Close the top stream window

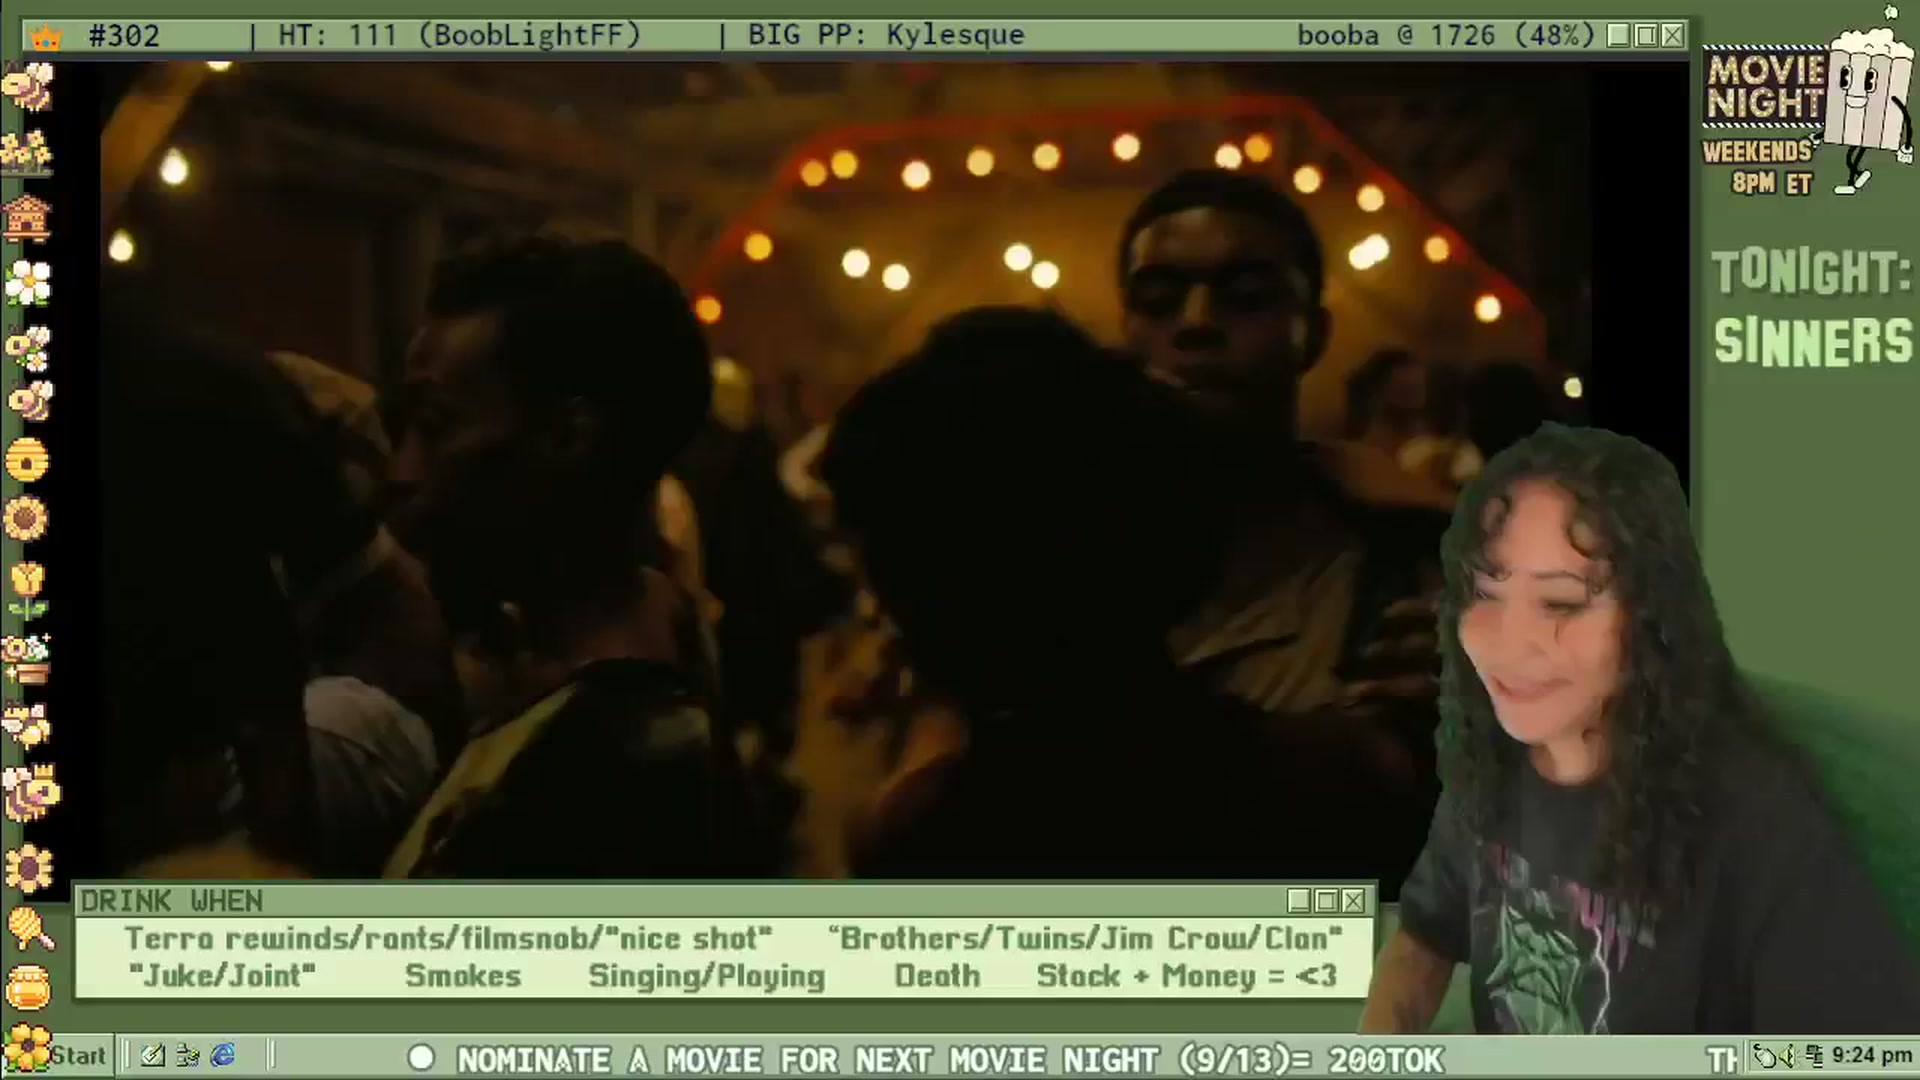(1672, 36)
